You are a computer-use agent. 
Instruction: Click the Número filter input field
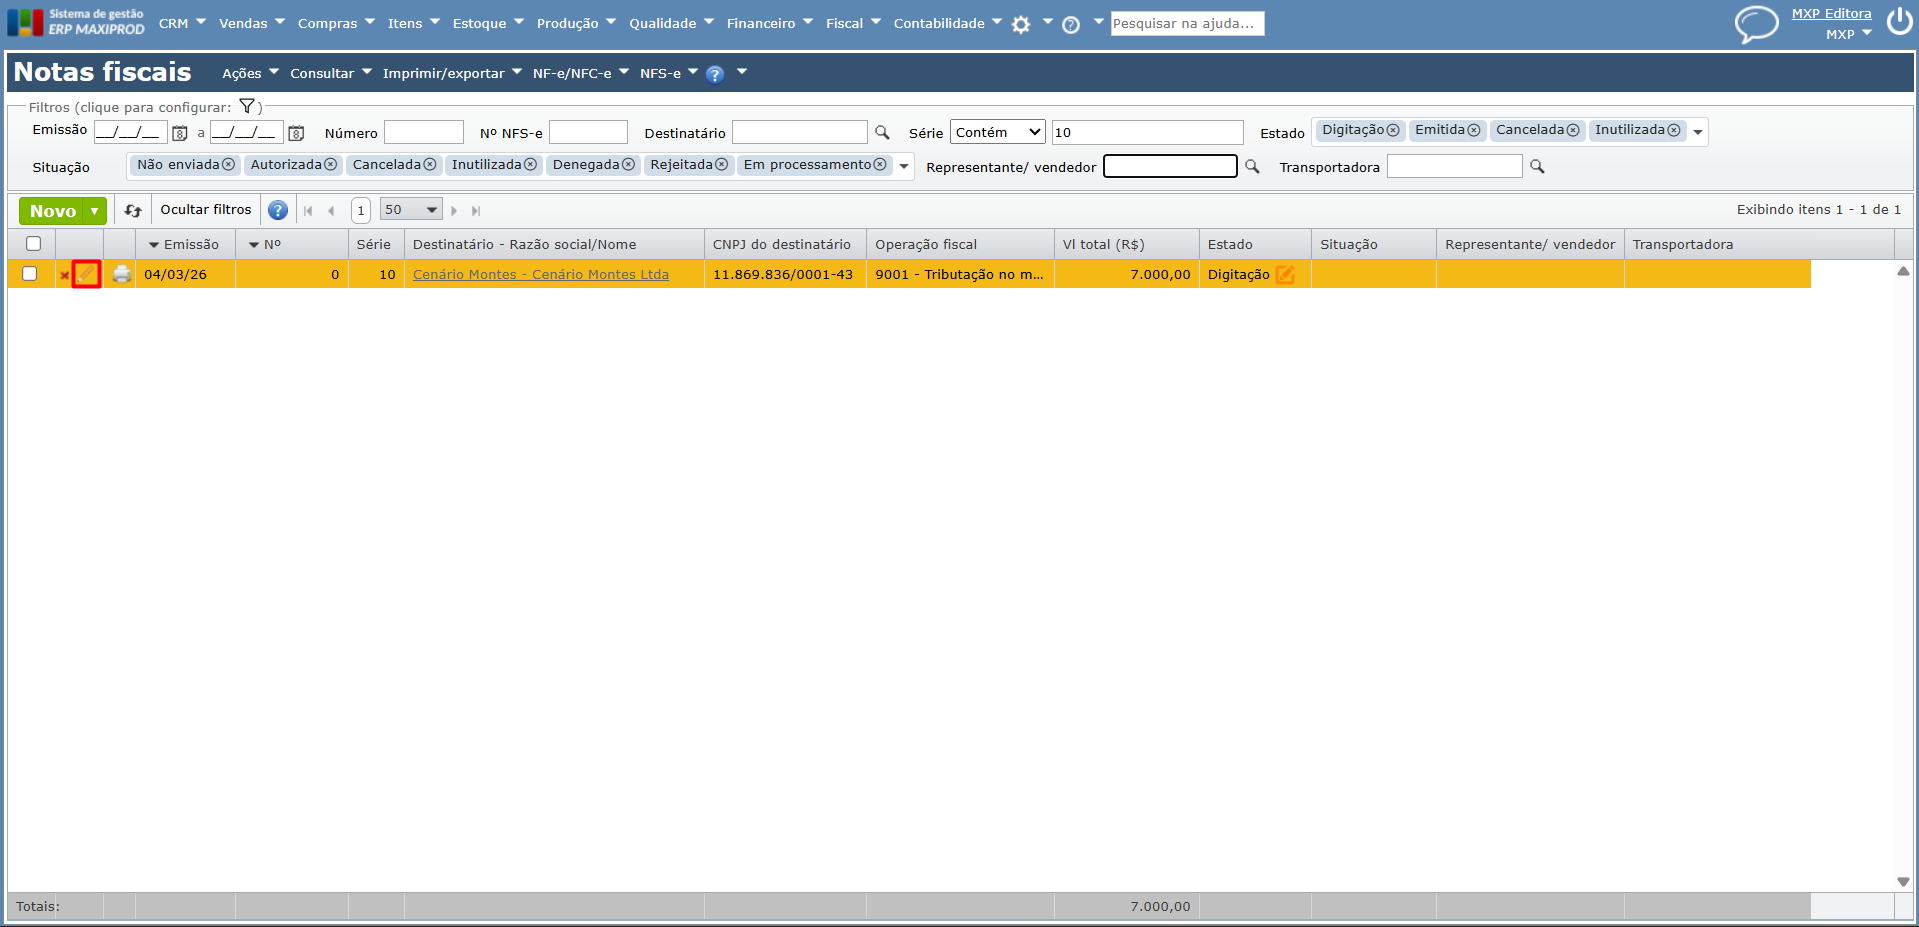424,132
